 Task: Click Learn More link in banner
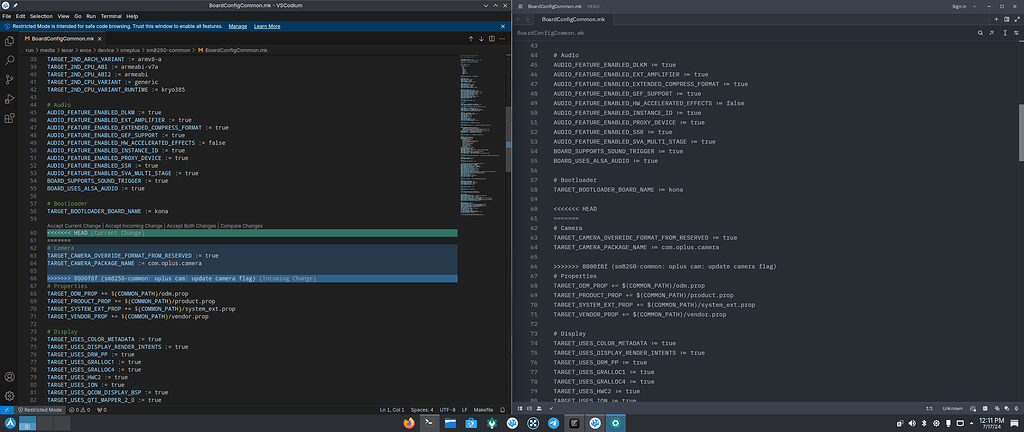tap(267, 26)
